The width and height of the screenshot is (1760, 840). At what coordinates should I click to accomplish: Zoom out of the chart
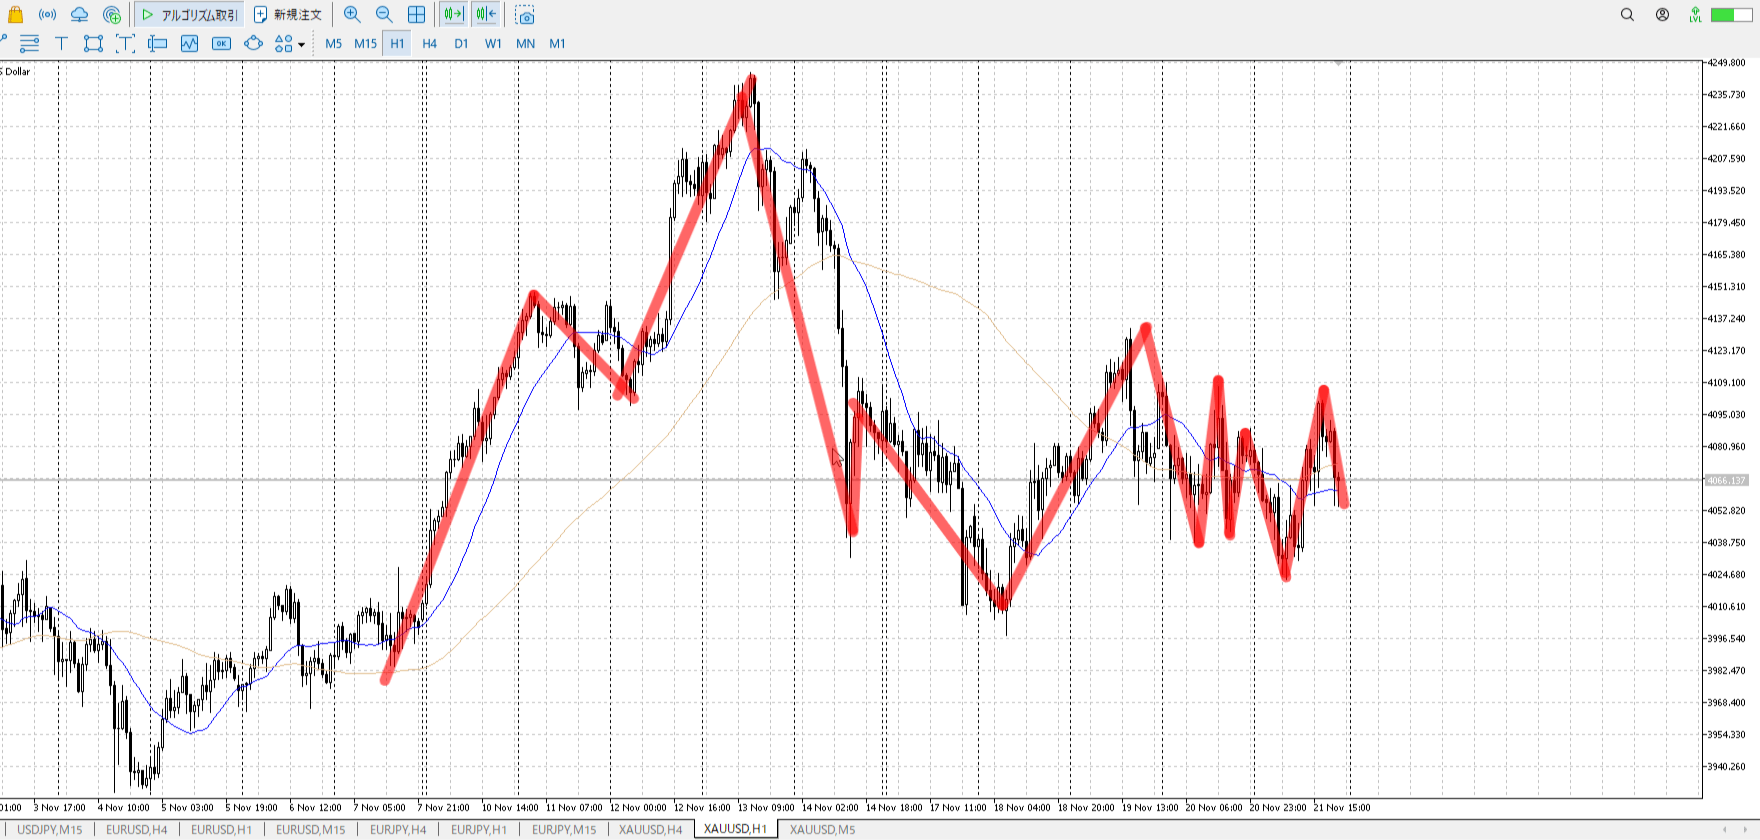(x=384, y=15)
